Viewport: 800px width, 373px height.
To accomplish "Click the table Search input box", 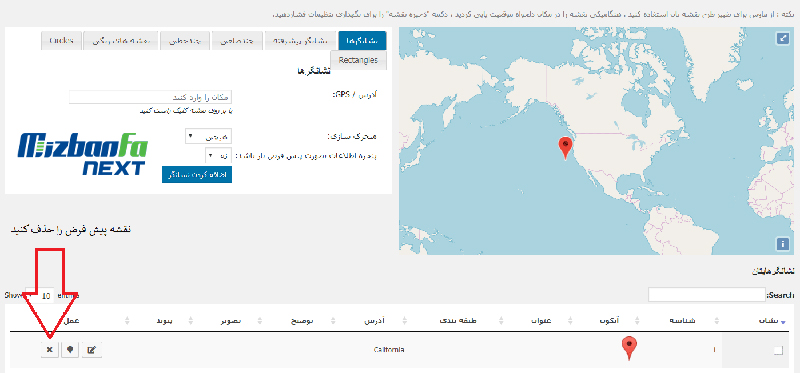I will (707, 295).
